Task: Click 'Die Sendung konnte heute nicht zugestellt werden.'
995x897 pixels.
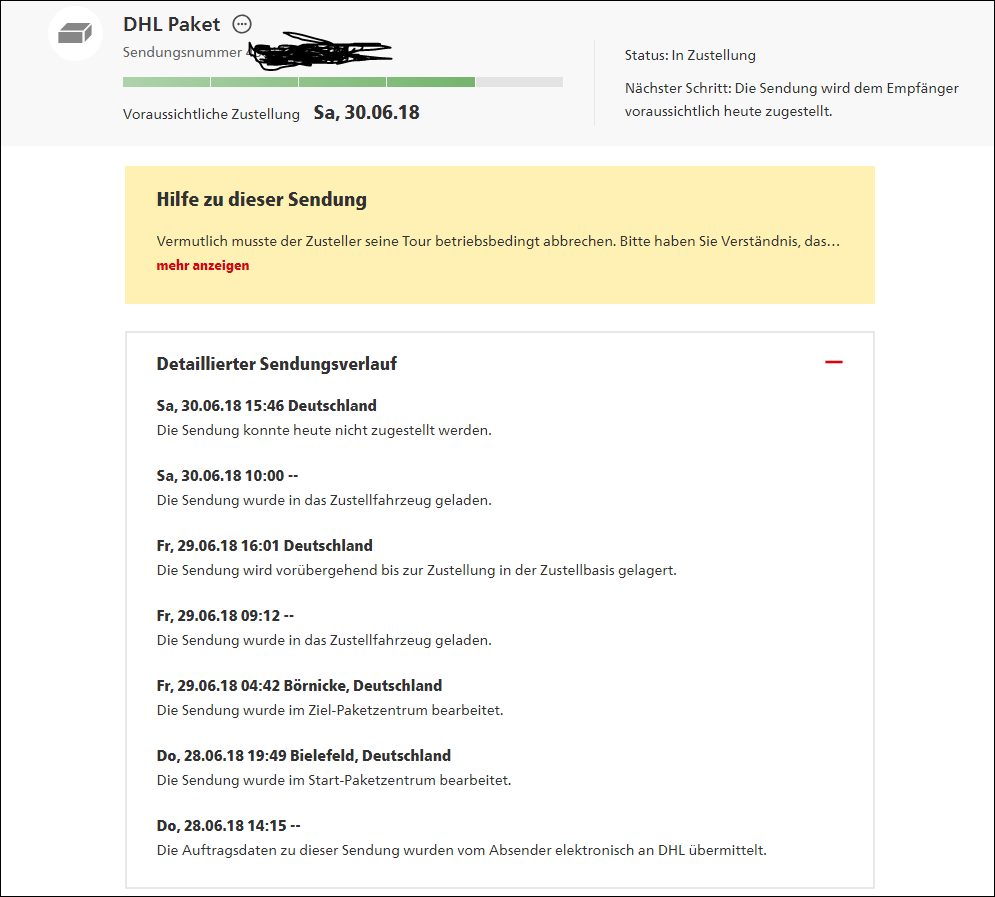Action: pos(324,430)
